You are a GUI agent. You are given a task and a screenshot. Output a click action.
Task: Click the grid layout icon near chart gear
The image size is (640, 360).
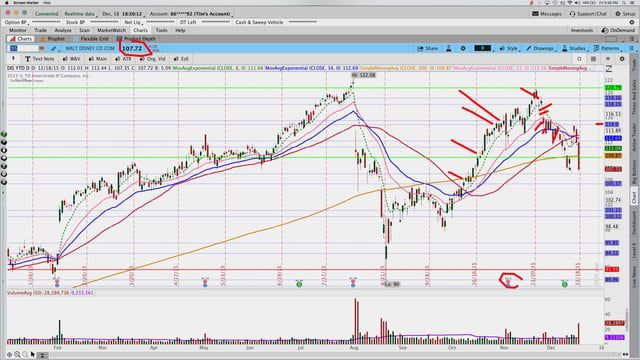point(593,59)
